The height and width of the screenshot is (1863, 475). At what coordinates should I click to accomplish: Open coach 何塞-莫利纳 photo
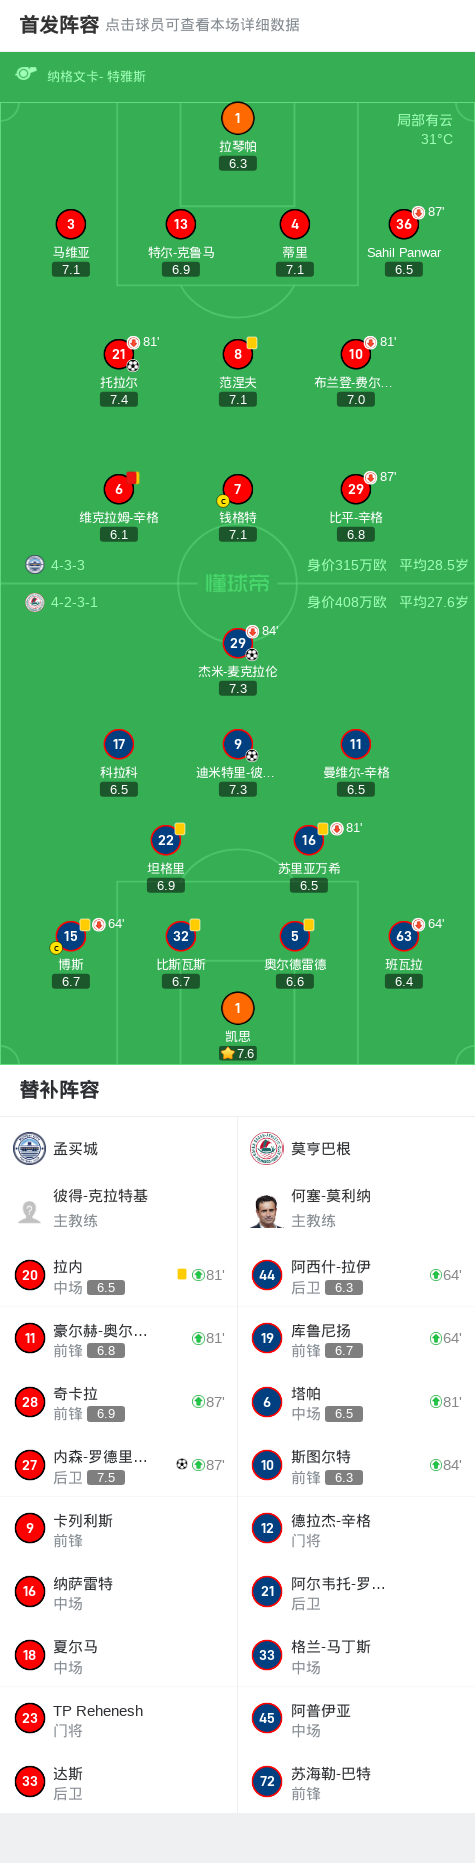point(267,1211)
